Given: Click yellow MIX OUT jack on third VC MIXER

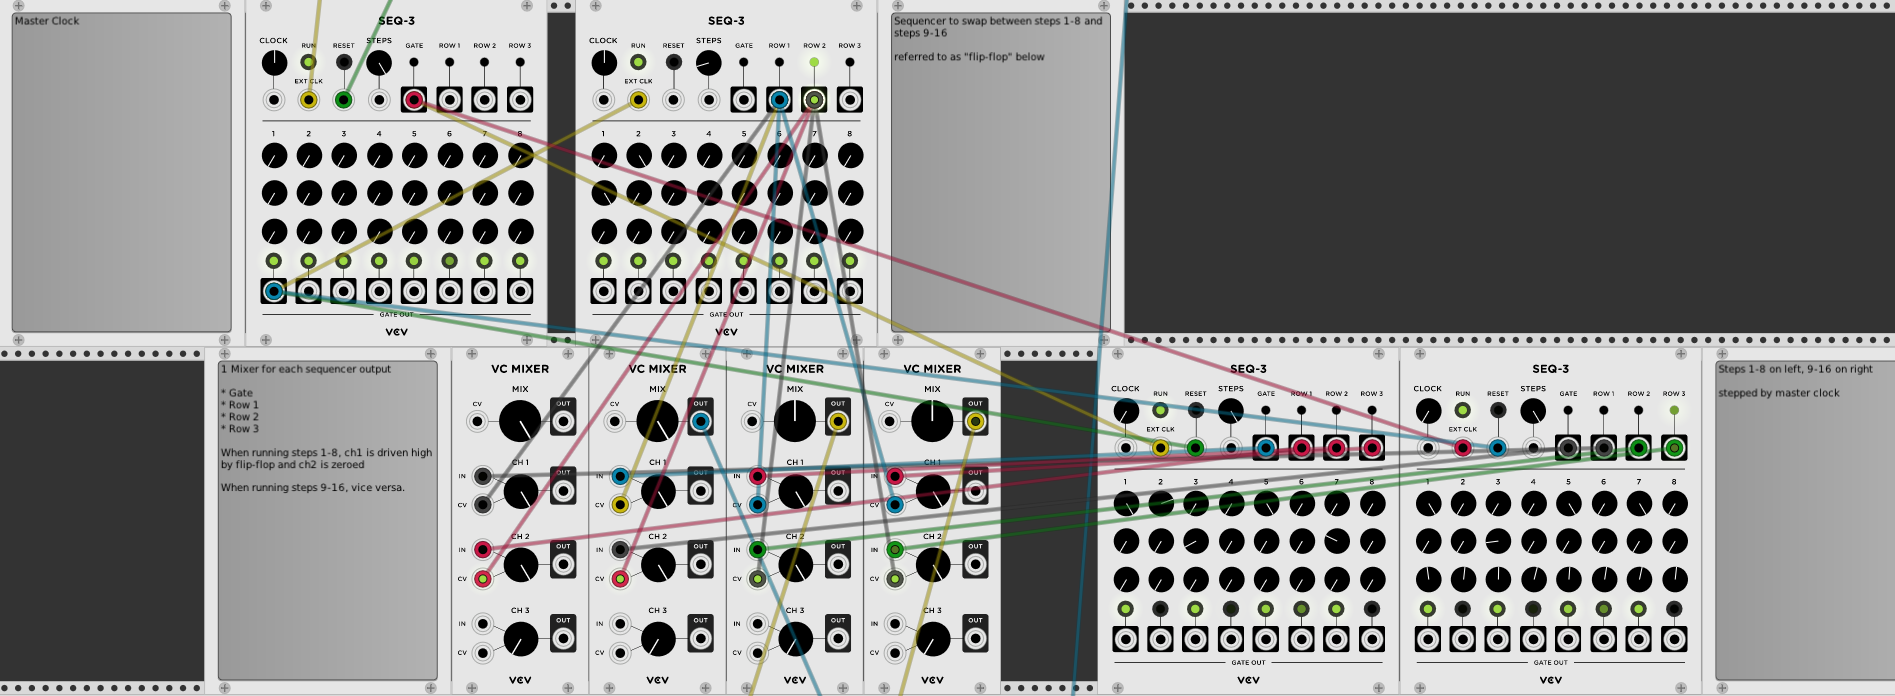Looking at the screenshot, I should click(x=838, y=421).
